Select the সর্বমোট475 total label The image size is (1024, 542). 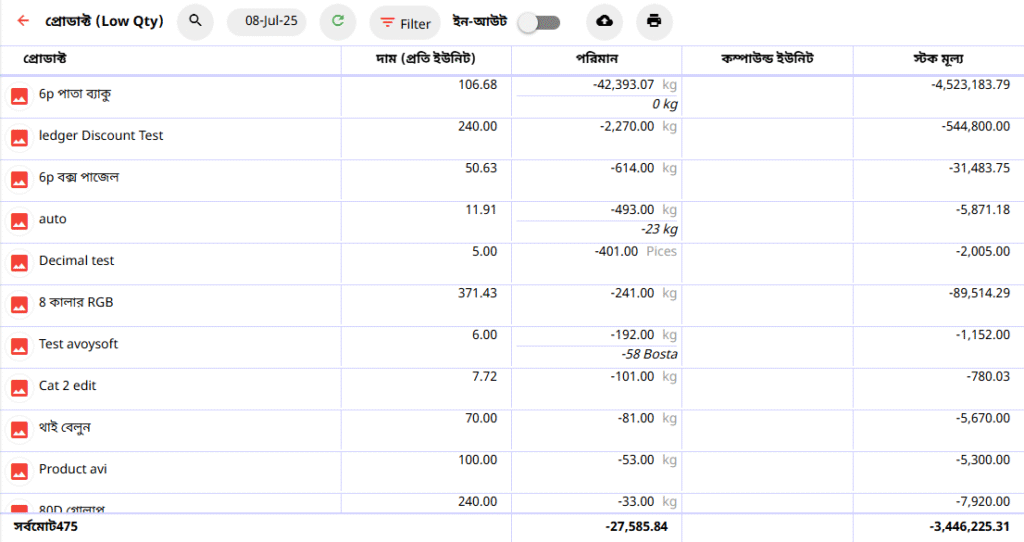(x=46, y=526)
